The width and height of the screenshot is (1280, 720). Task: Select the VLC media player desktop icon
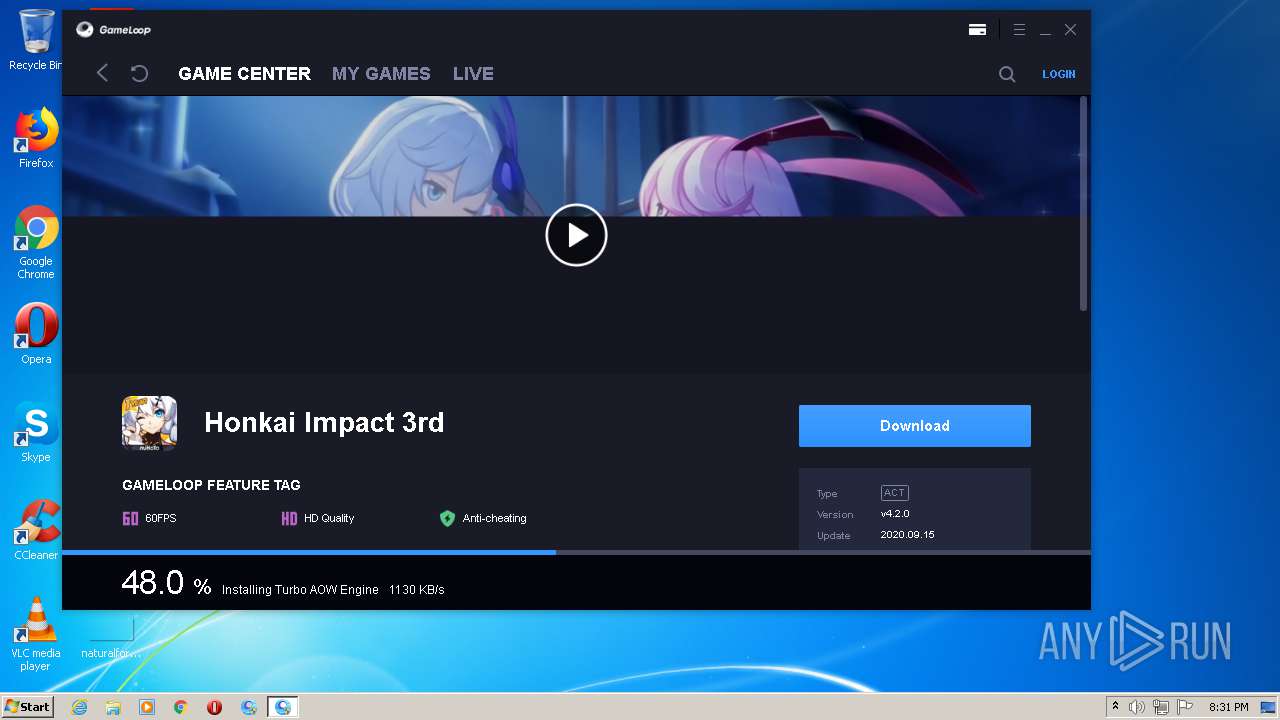36,634
